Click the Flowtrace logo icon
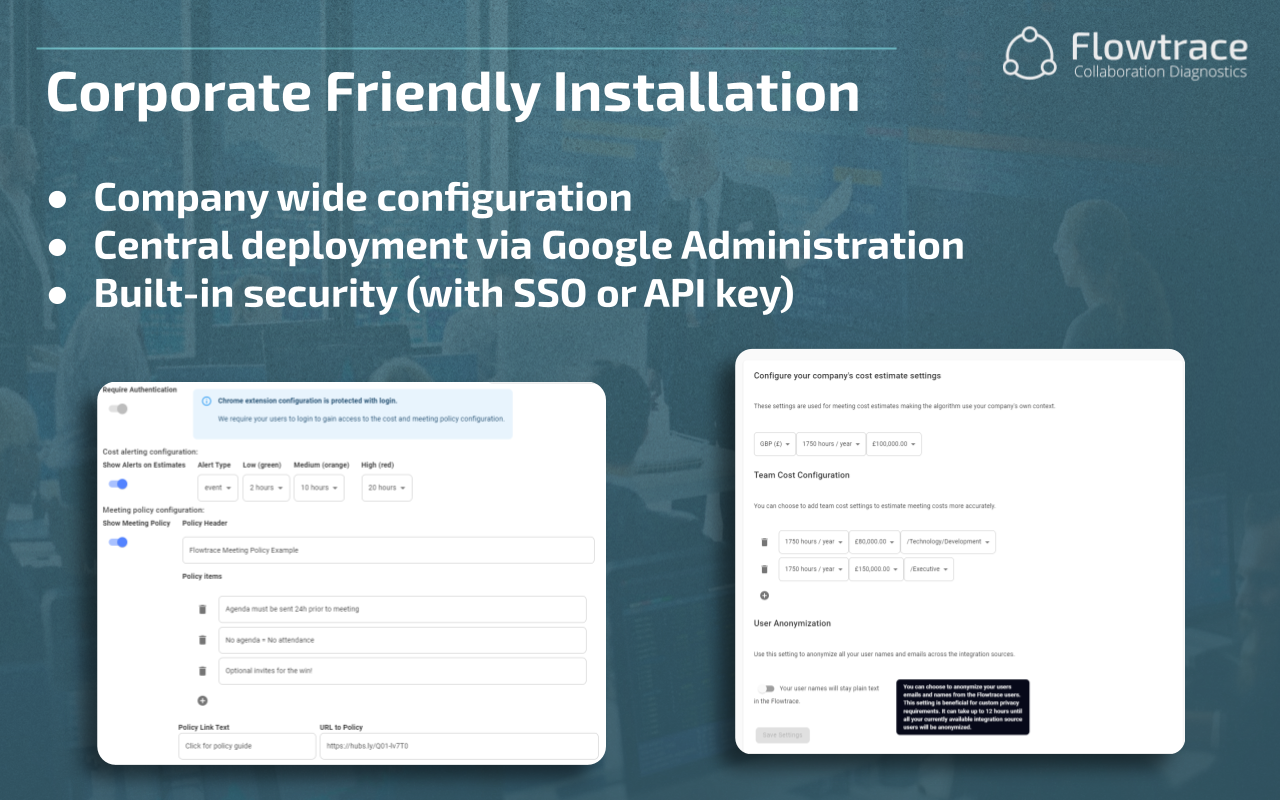This screenshot has height=800, width=1280. 1030,53
